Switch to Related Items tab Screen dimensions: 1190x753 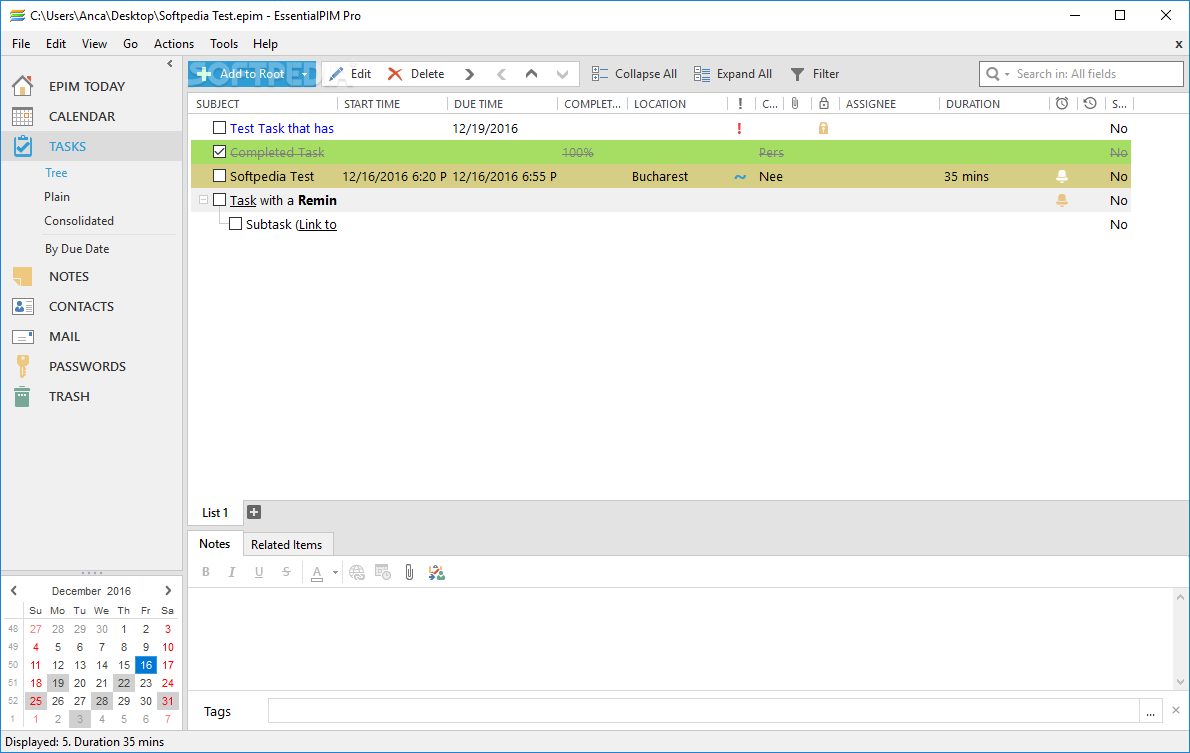pos(286,544)
